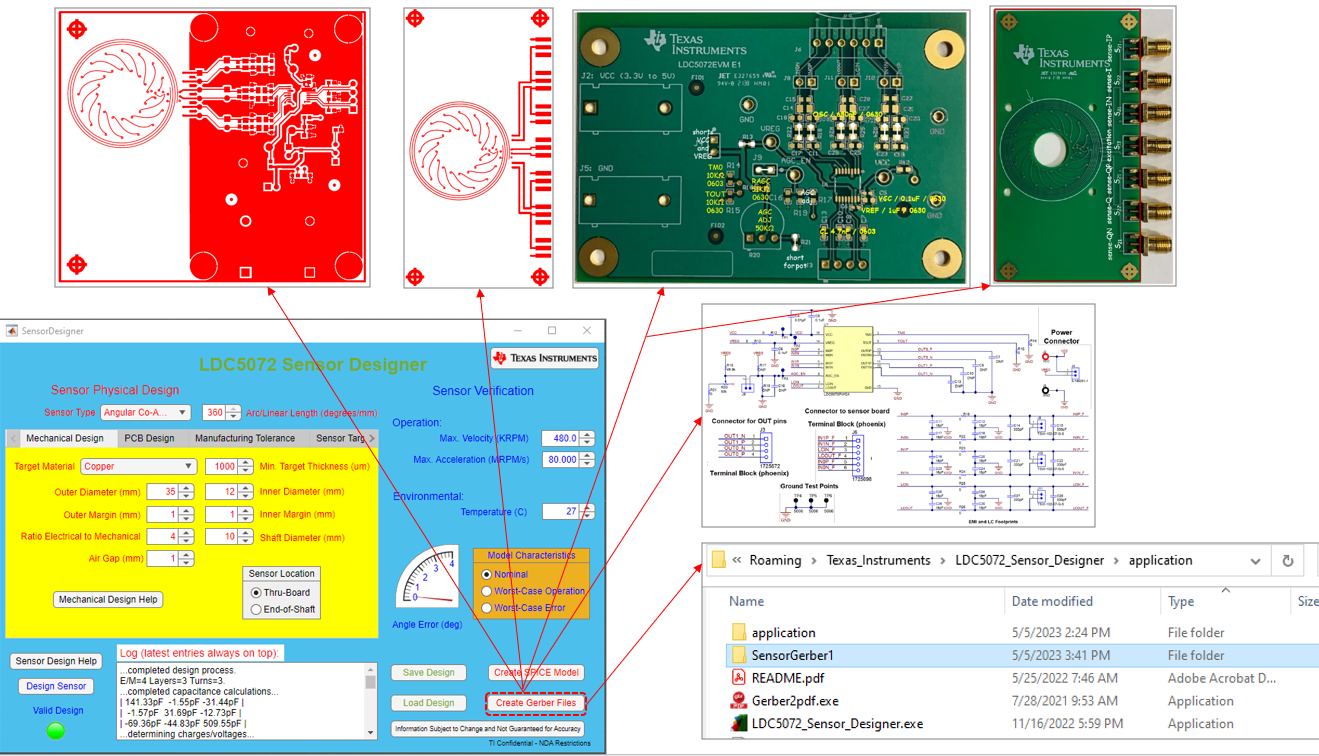This screenshot has height=756, width=1319.
Task: Click the SensorDesigner icon in the title bar
Action: (11, 330)
